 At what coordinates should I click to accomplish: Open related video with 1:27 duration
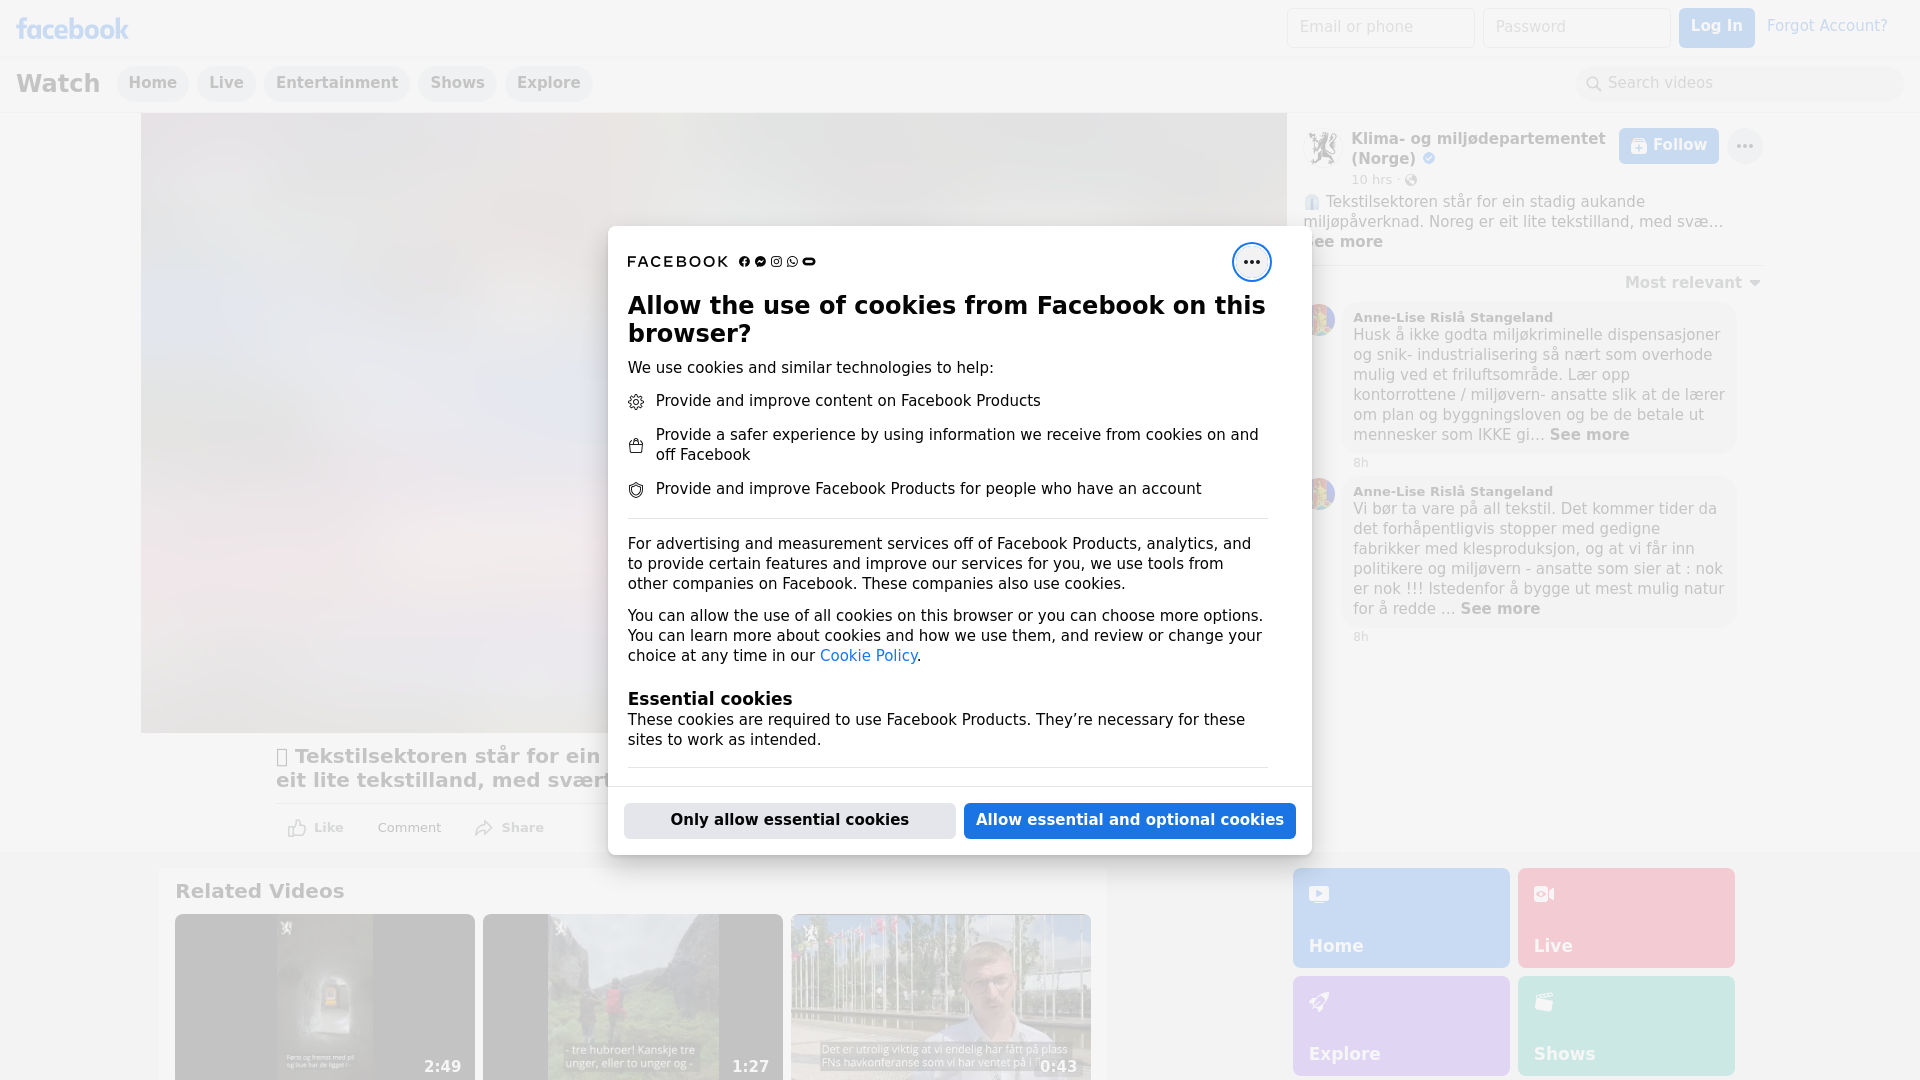633,997
